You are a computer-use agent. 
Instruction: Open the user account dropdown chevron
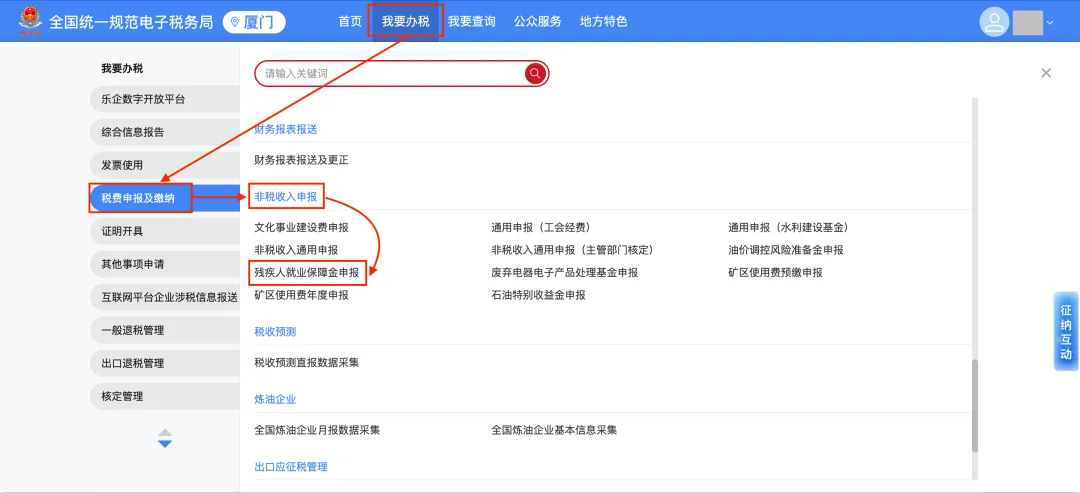point(1050,23)
